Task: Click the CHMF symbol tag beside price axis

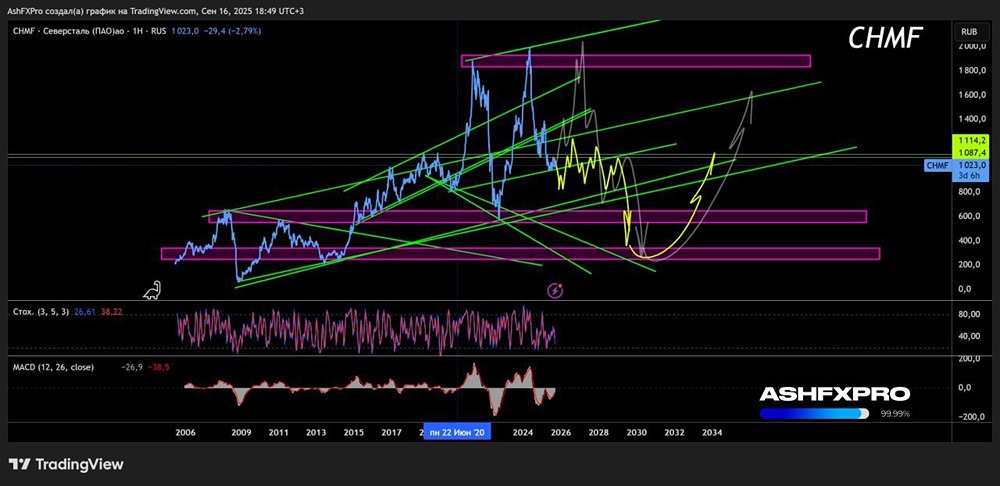Action: click(x=937, y=165)
